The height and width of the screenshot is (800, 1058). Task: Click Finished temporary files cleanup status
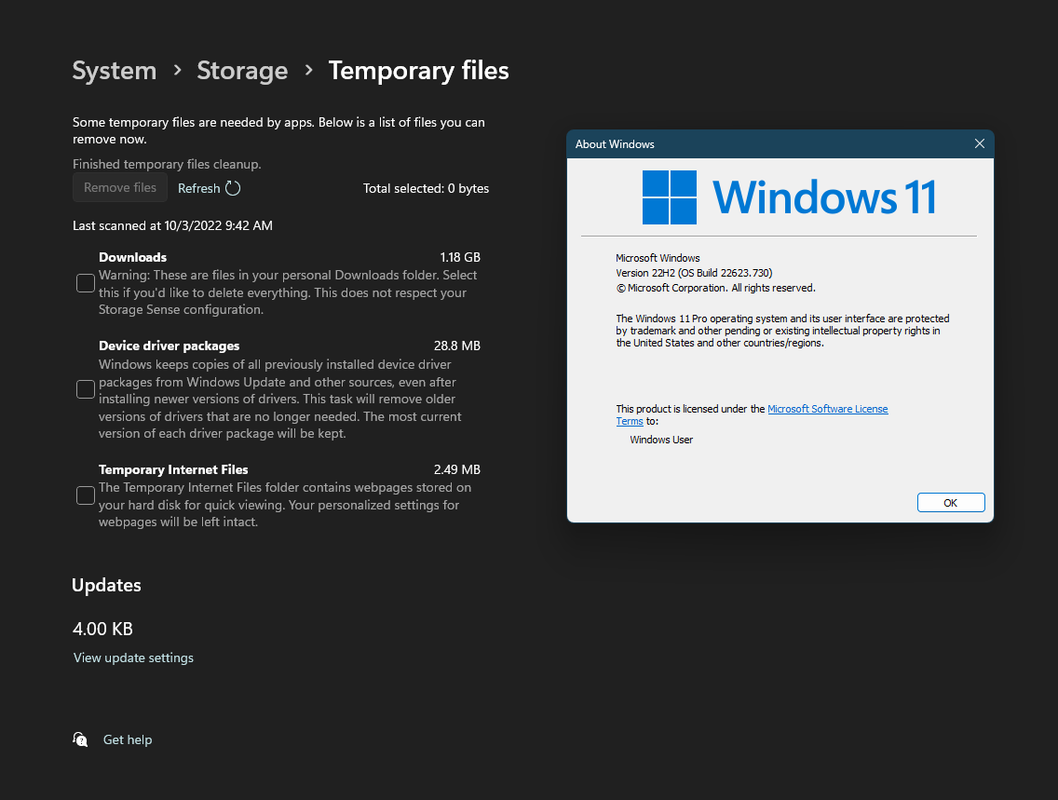click(x=167, y=164)
